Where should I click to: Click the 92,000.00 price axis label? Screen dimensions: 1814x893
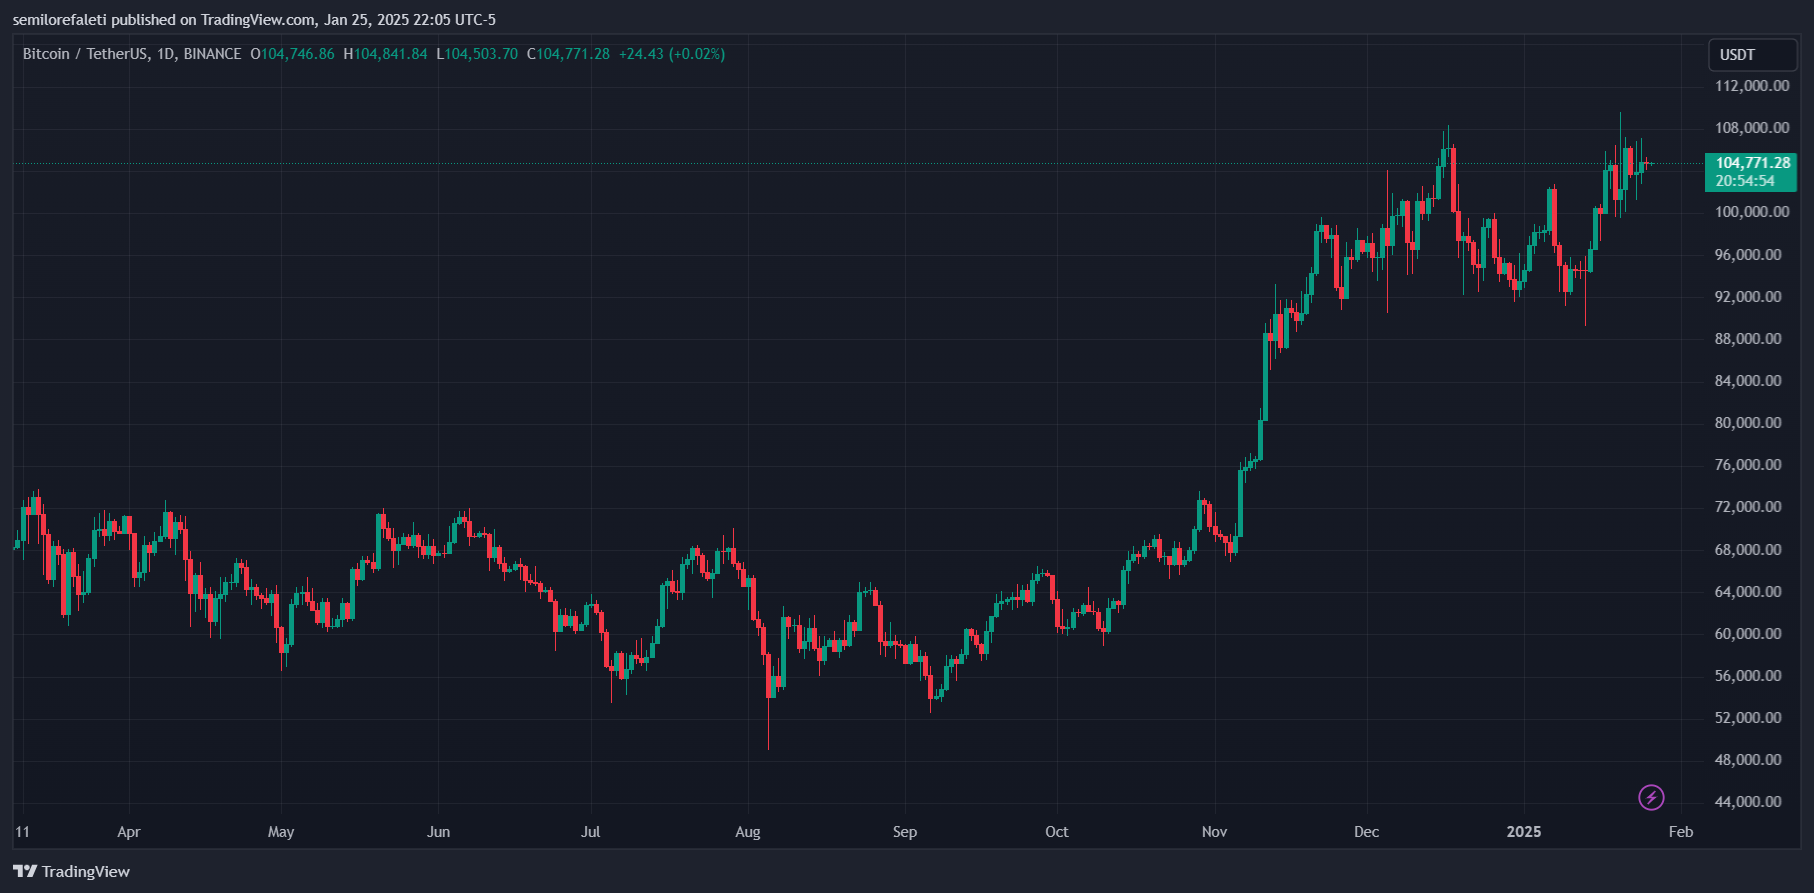point(1748,297)
